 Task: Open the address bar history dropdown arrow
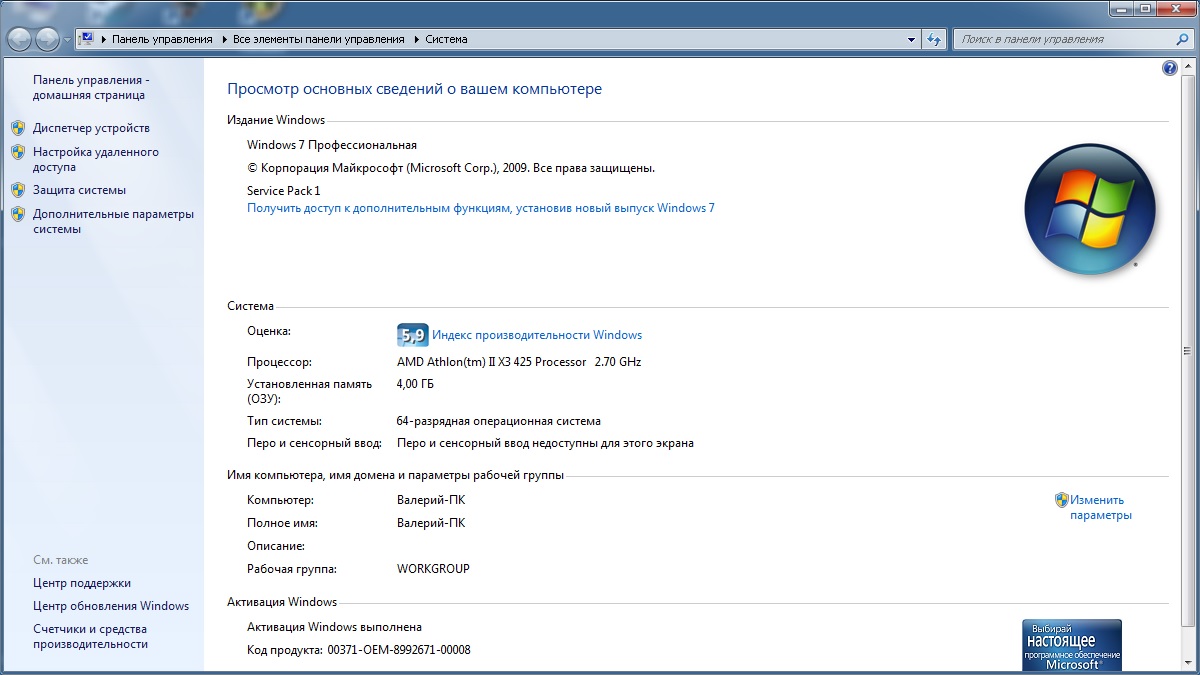click(911, 40)
